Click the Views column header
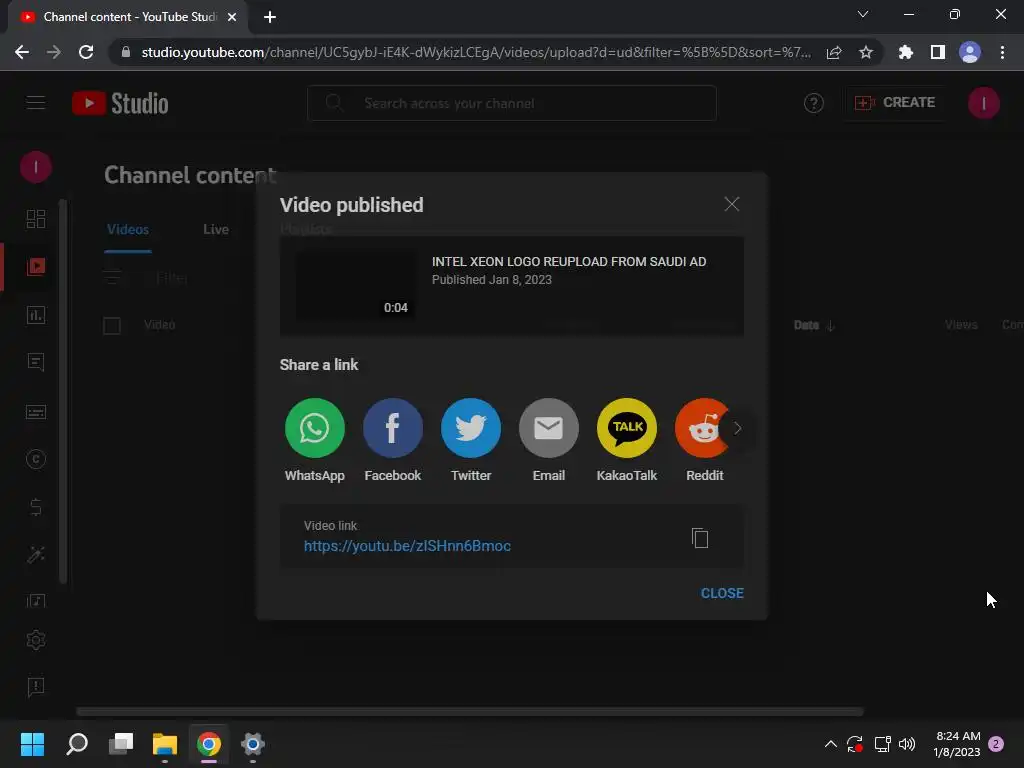This screenshot has height=768, width=1024. click(x=961, y=325)
